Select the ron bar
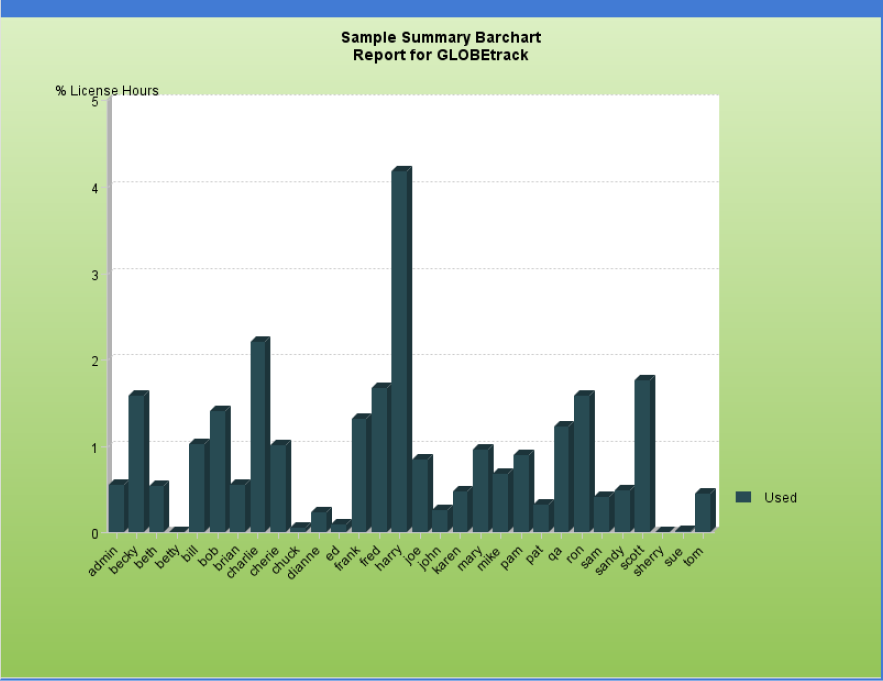Image resolution: width=883 pixels, height=681 pixels. tap(582, 462)
